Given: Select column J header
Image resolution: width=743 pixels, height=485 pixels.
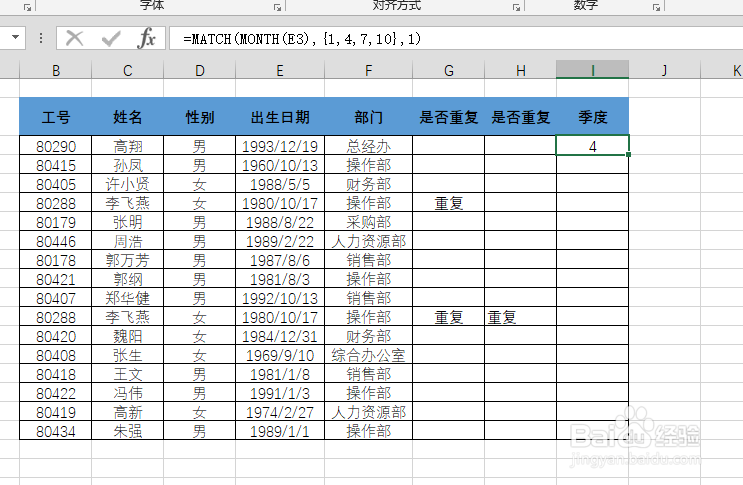Looking at the screenshot, I should pyautogui.click(x=665, y=70).
